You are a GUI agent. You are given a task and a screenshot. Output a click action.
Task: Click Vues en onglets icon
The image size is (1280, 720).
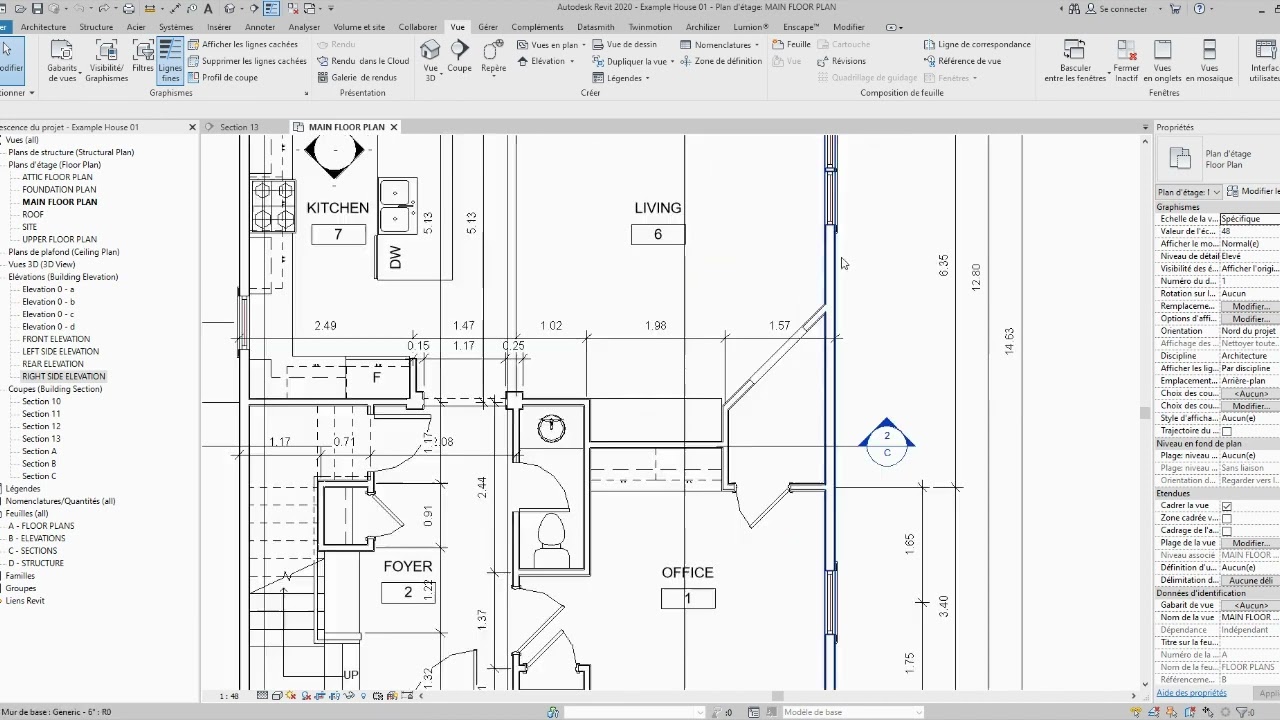coord(1162,51)
